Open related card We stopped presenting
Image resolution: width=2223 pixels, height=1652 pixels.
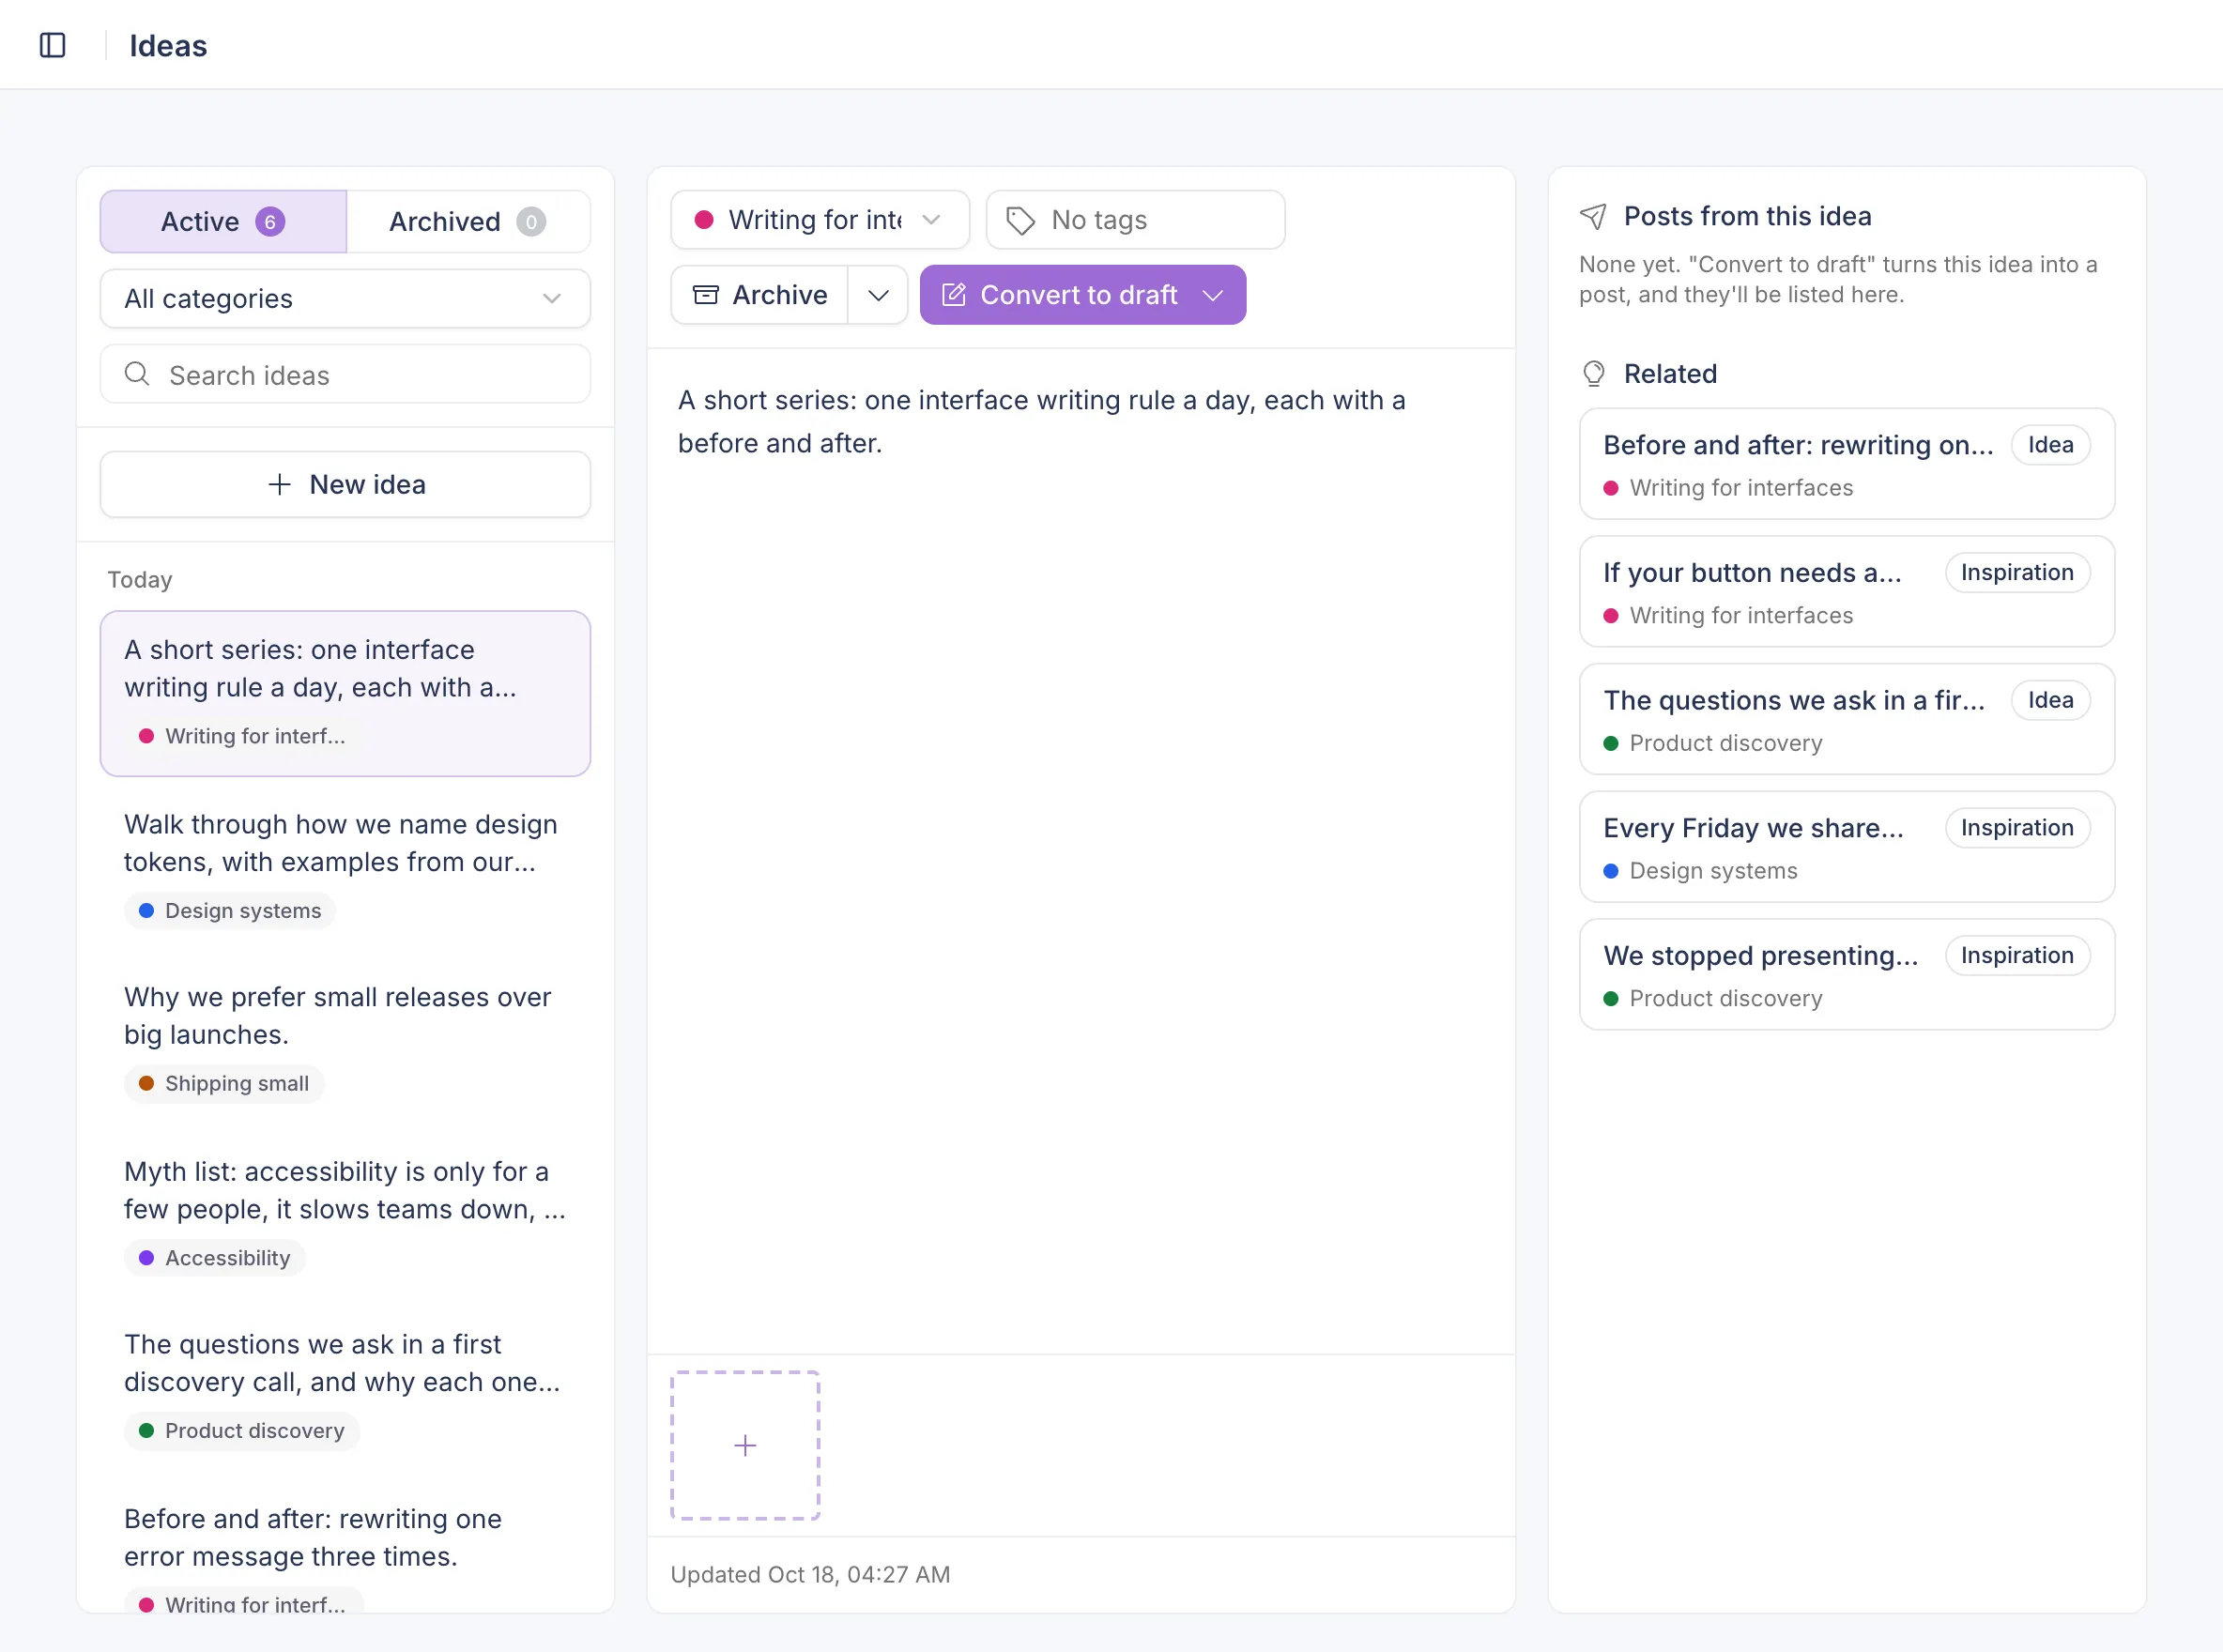[x=1846, y=975]
